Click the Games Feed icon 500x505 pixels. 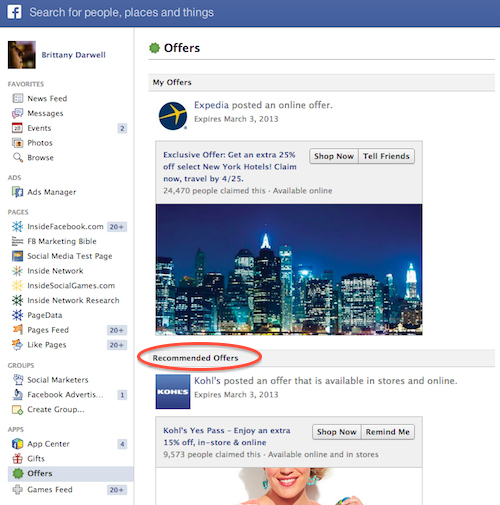click(x=17, y=490)
